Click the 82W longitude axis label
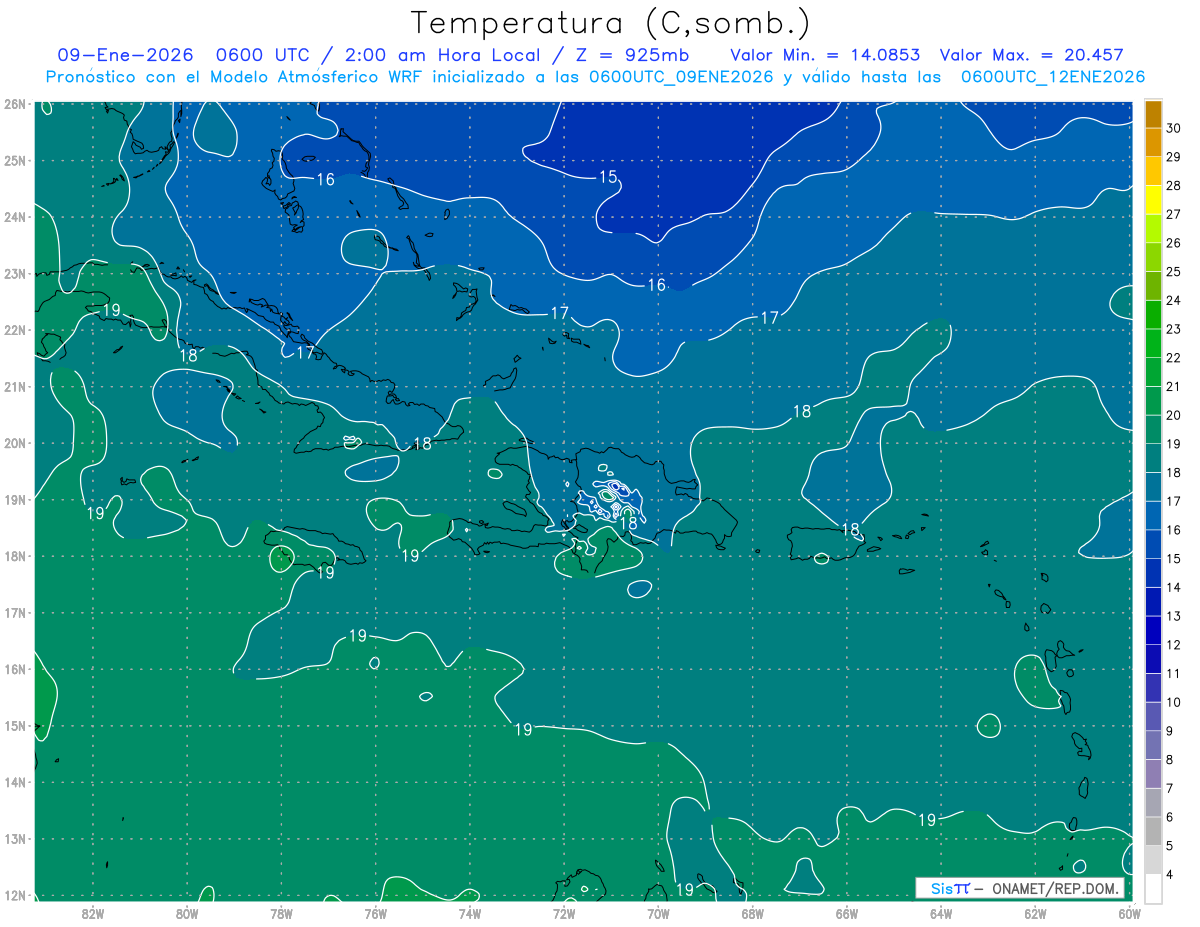The image size is (1200, 927). 92,913
